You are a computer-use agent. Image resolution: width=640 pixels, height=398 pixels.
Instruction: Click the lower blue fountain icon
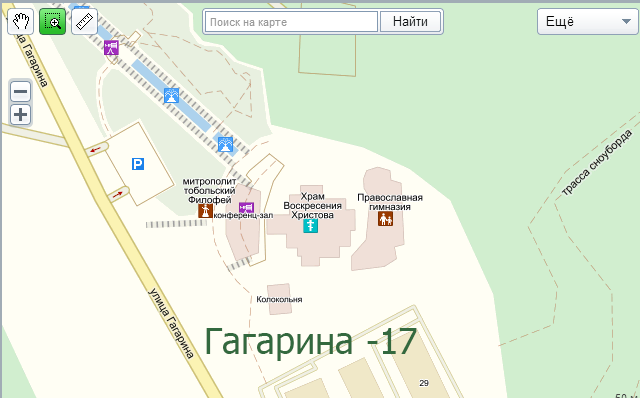[x=225, y=145]
